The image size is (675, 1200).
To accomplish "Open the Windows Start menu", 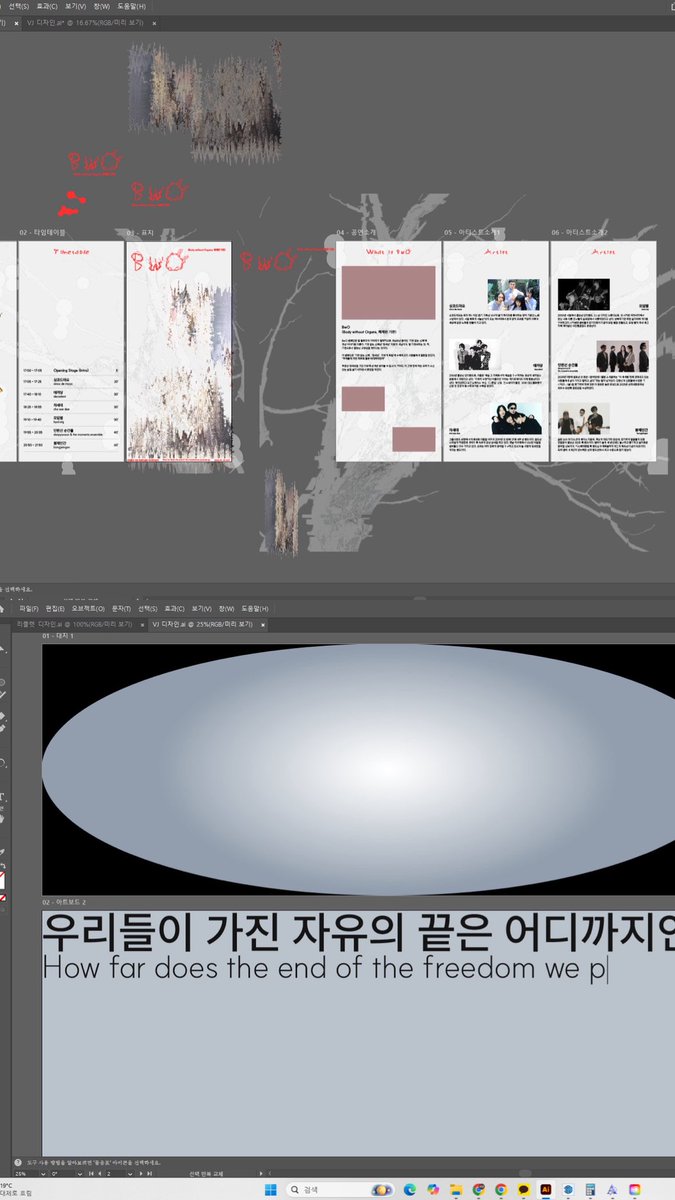I will pyautogui.click(x=270, y=1189).
